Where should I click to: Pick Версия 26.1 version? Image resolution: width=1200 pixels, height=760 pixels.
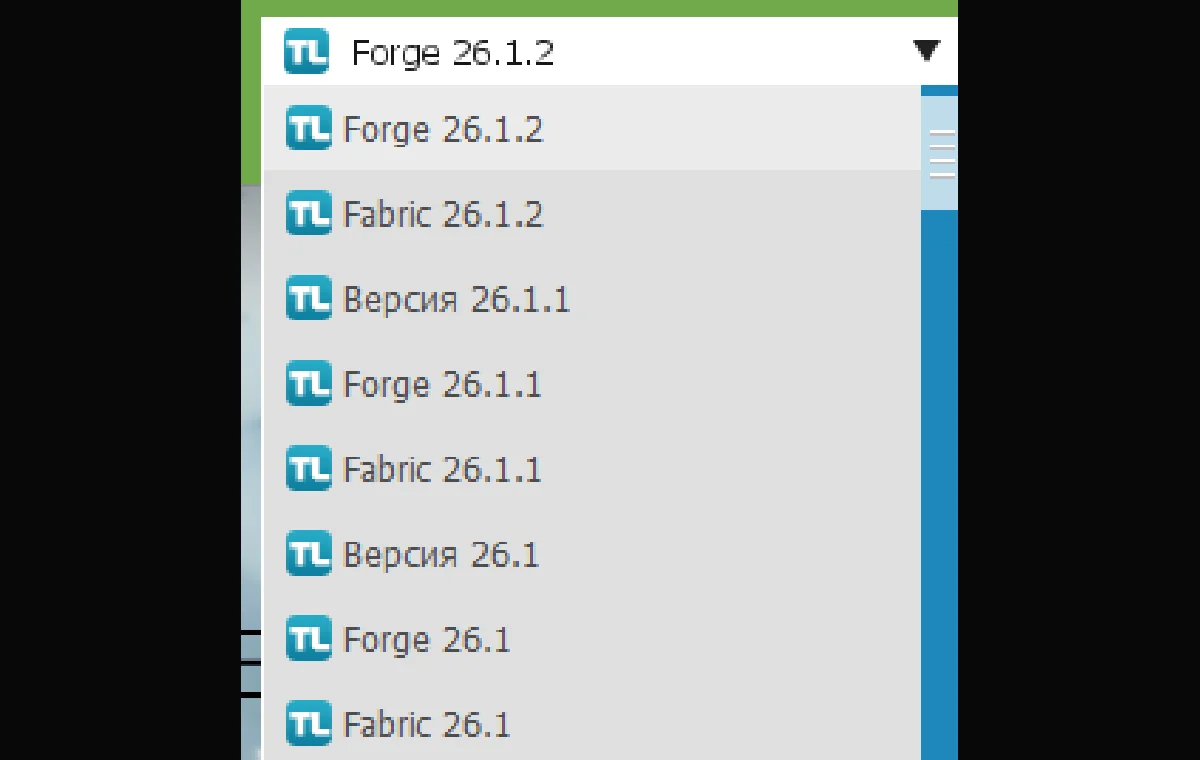point(591,554)
